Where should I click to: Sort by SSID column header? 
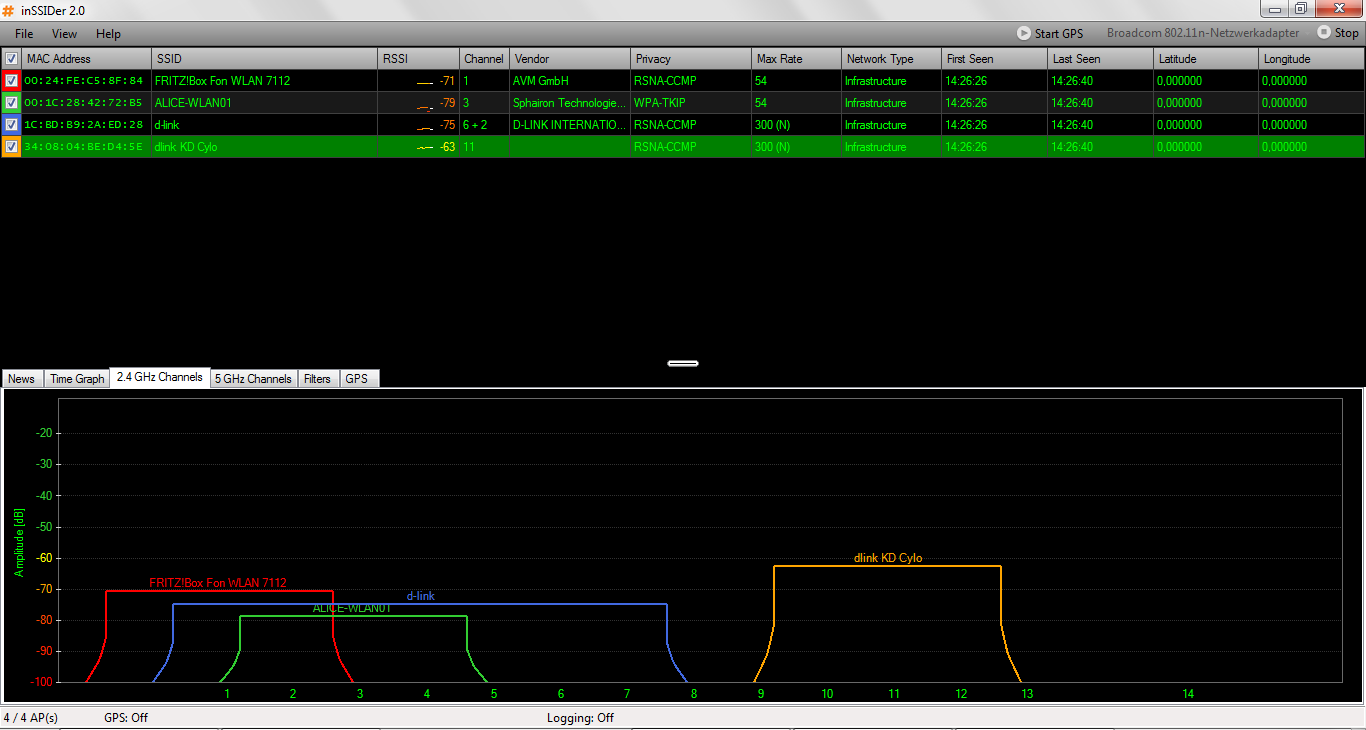264,59
